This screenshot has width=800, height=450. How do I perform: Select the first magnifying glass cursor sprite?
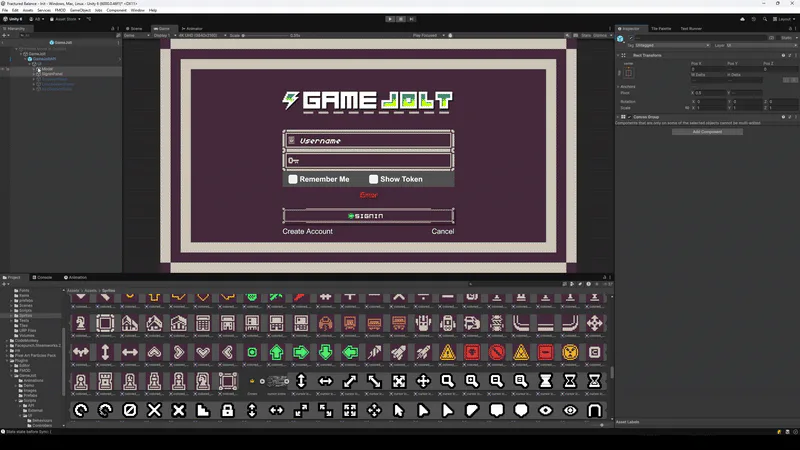coord(447,381)
